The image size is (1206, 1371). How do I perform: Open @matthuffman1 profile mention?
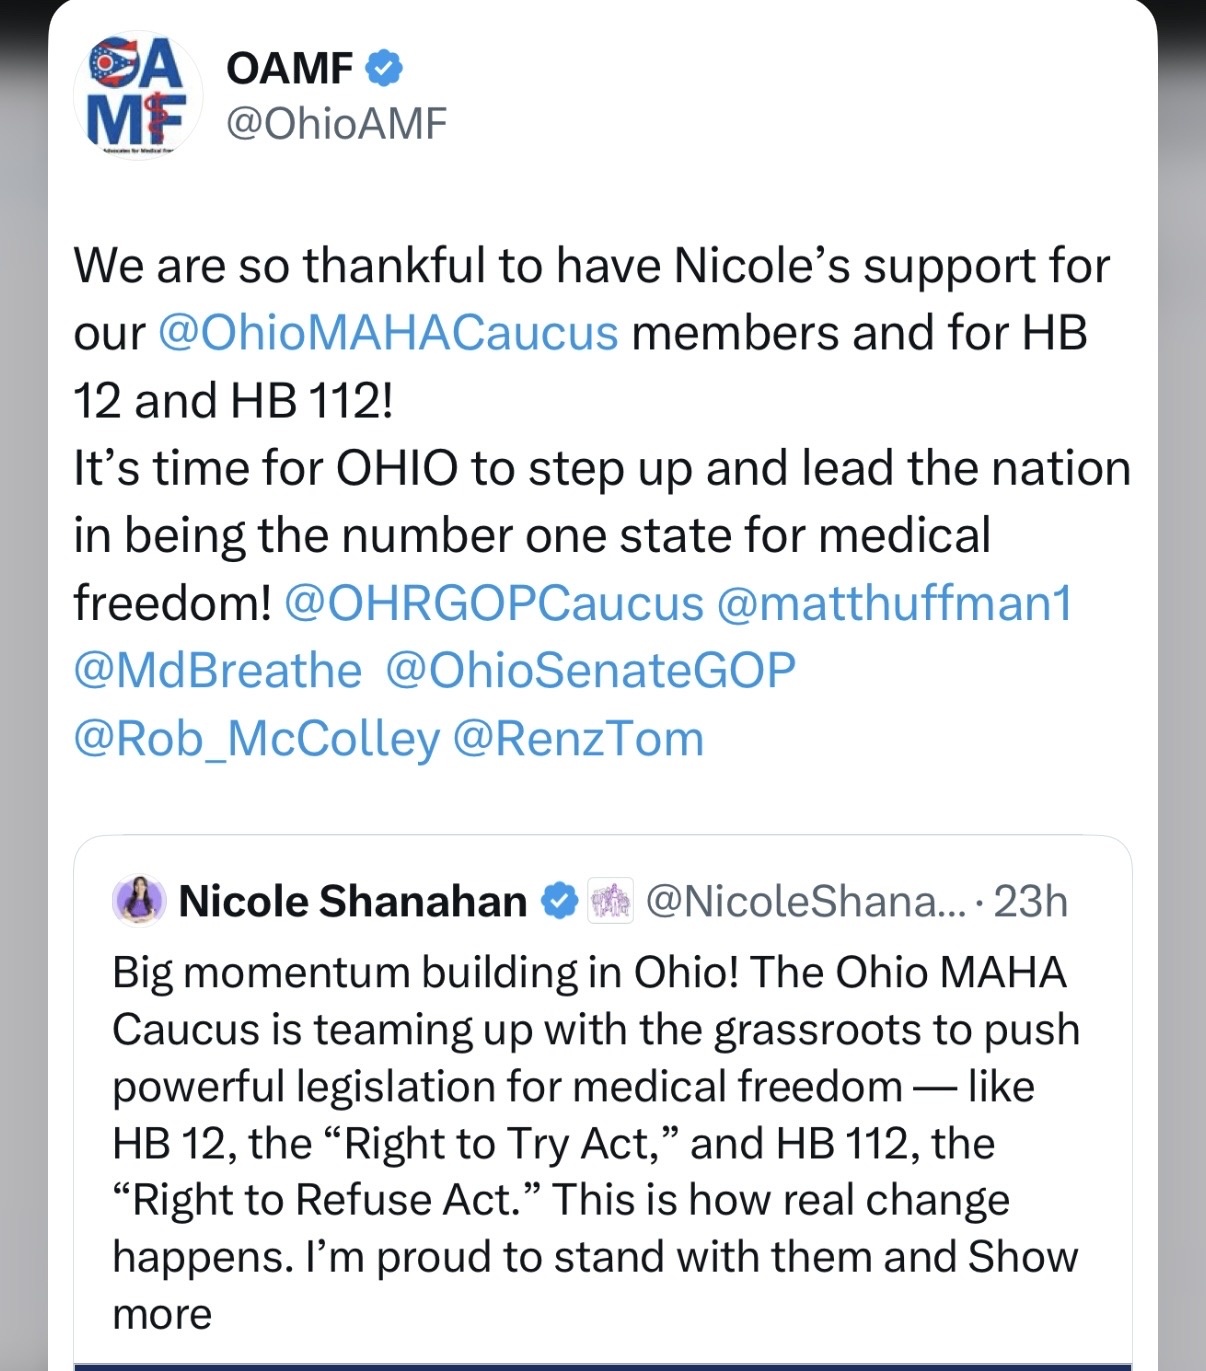(895, 603)
